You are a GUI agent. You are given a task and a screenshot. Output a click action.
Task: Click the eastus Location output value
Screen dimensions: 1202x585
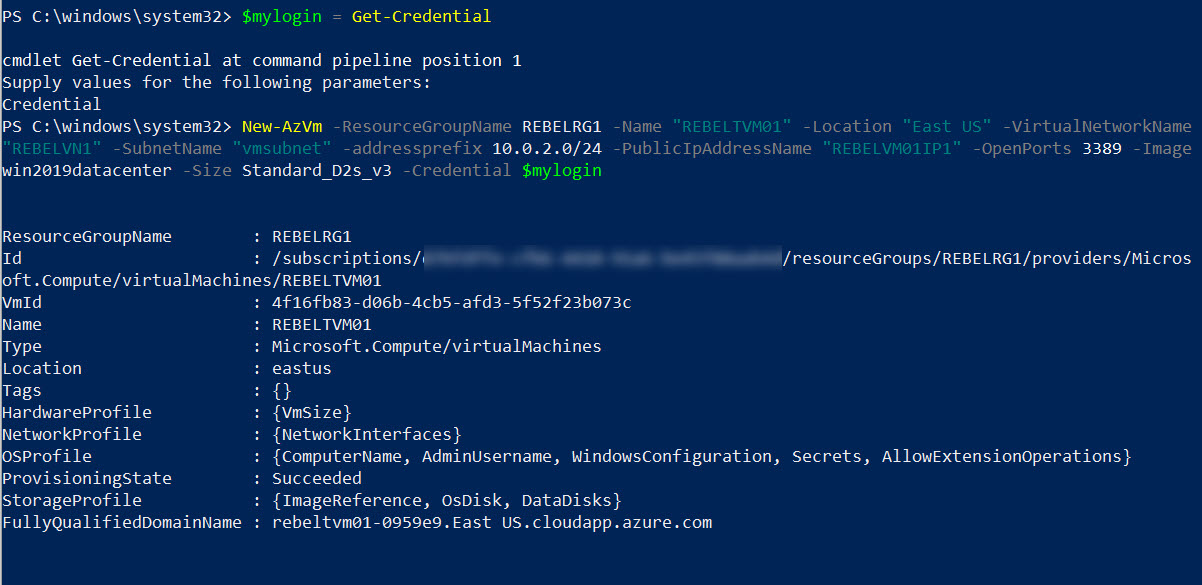pos(301,368)
